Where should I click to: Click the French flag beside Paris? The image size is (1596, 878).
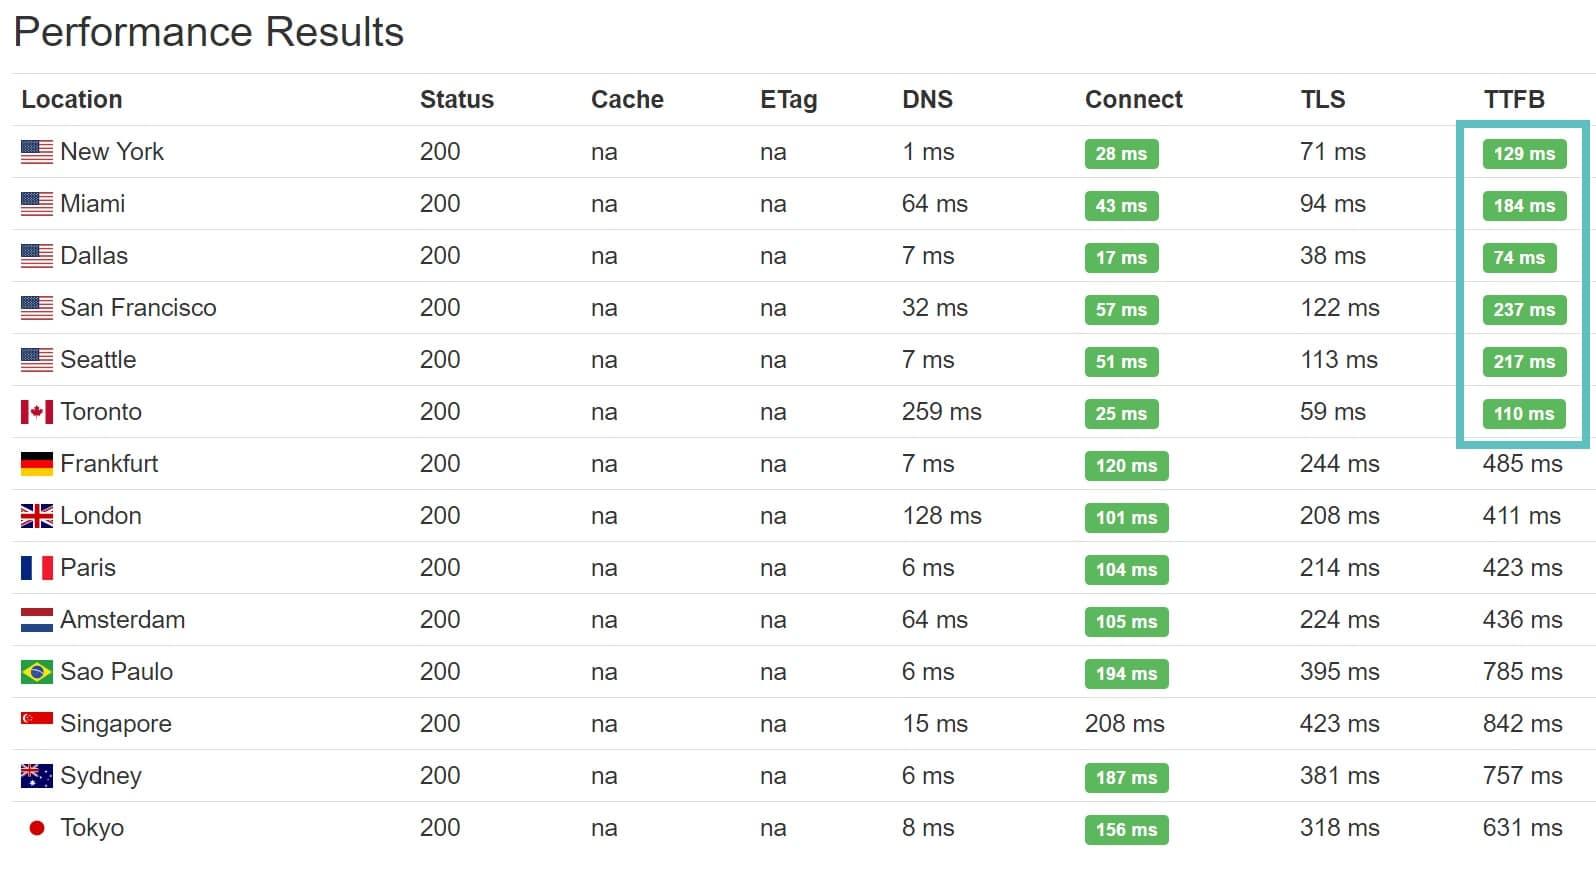pos(37,568)
